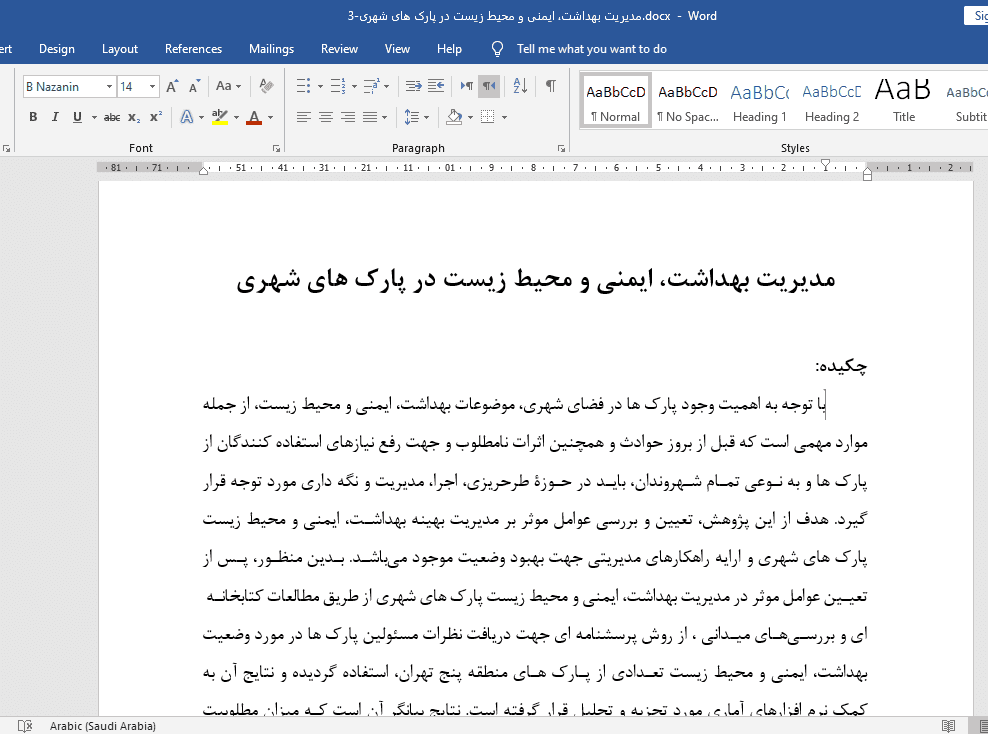
Task: Clear all formatting with the eraser icon
Action: coord(267,86)
